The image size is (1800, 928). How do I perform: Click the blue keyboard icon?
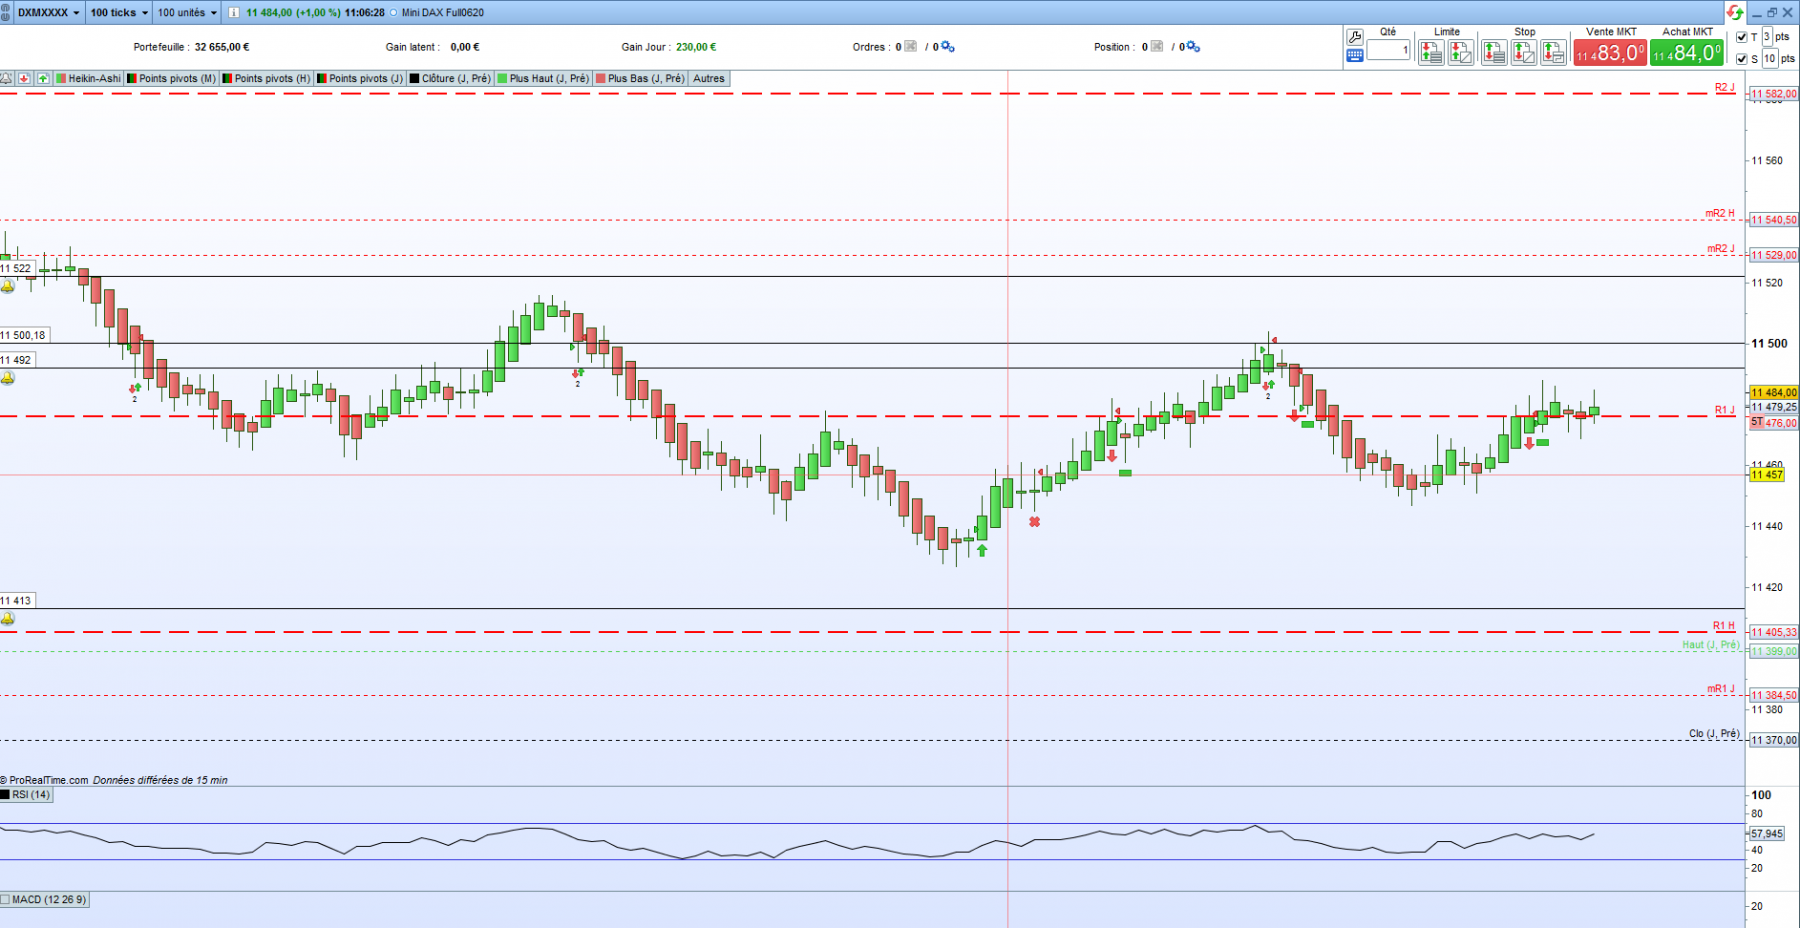pyautogui.click(x=1355, y=55)
